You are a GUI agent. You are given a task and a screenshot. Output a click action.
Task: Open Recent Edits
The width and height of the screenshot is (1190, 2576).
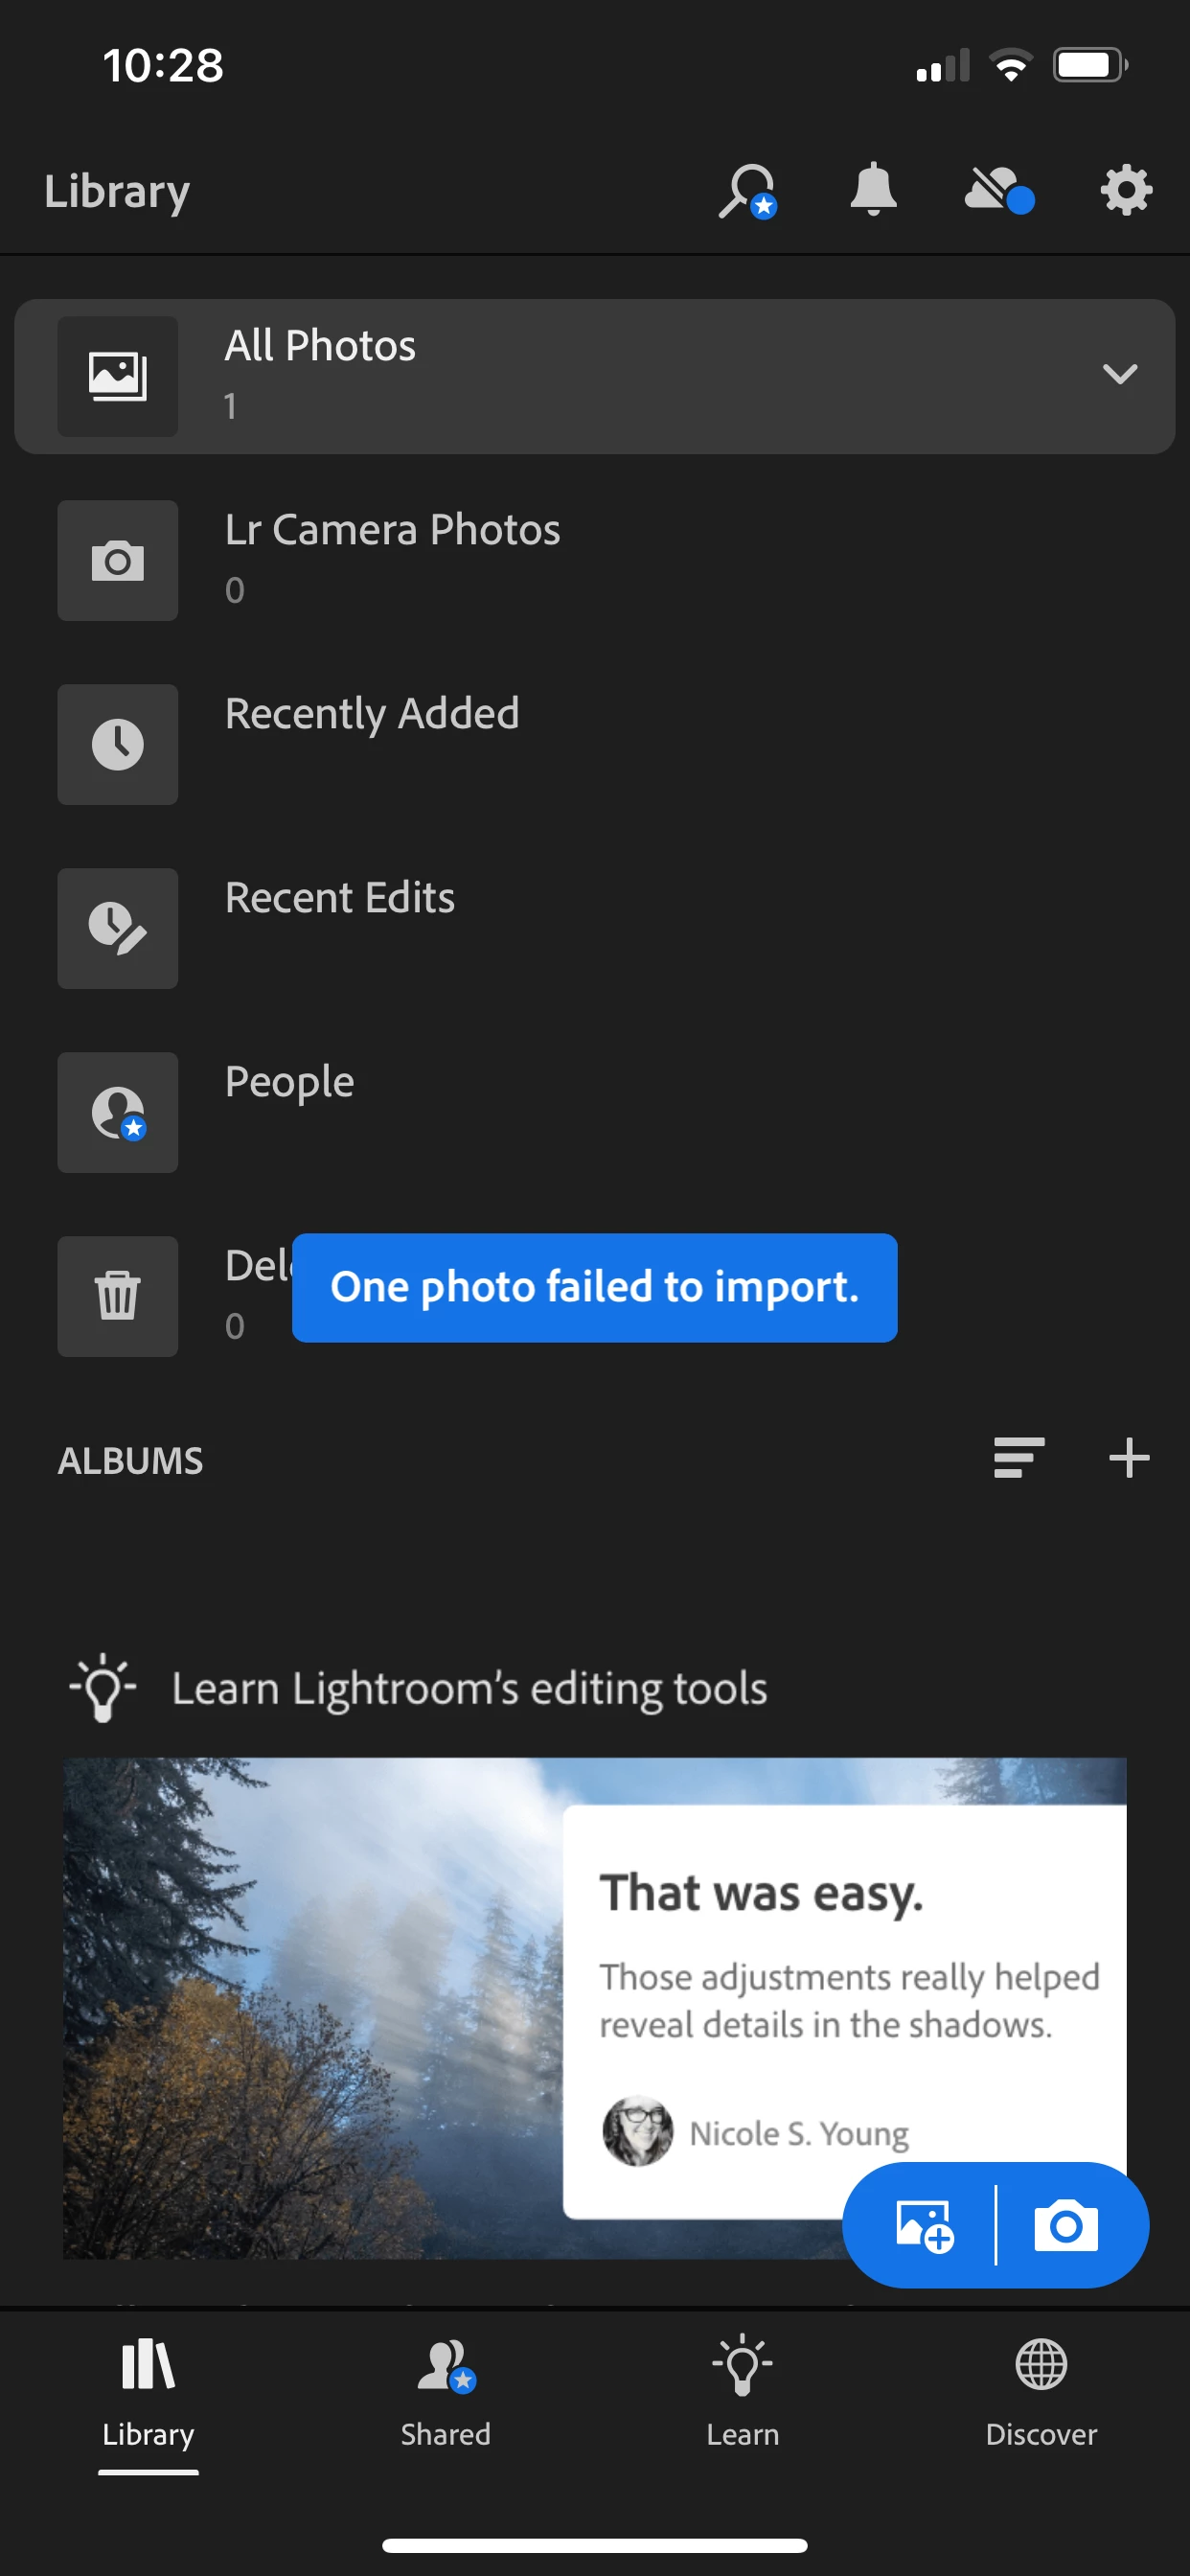594,929
